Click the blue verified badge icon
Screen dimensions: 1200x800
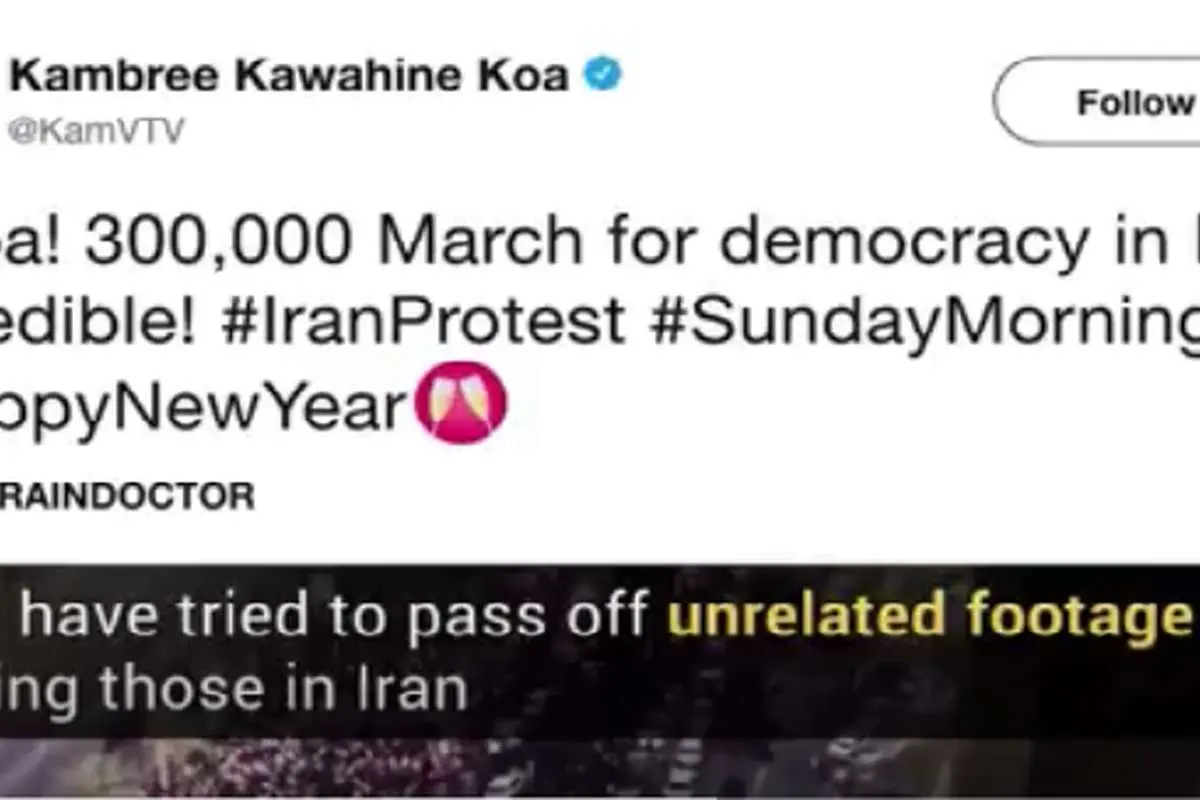pyautogui.click(x=603, y=75)
